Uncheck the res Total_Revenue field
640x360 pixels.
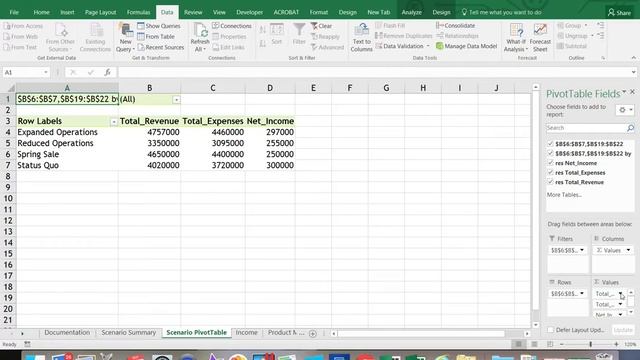550,182
